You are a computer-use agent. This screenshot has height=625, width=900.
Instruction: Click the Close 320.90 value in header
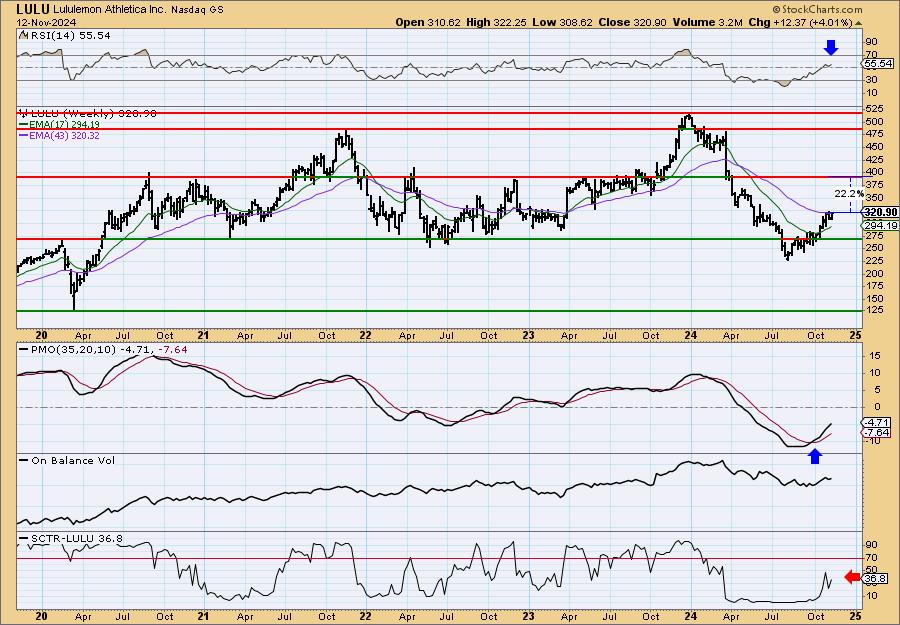[x=633, y=22]
